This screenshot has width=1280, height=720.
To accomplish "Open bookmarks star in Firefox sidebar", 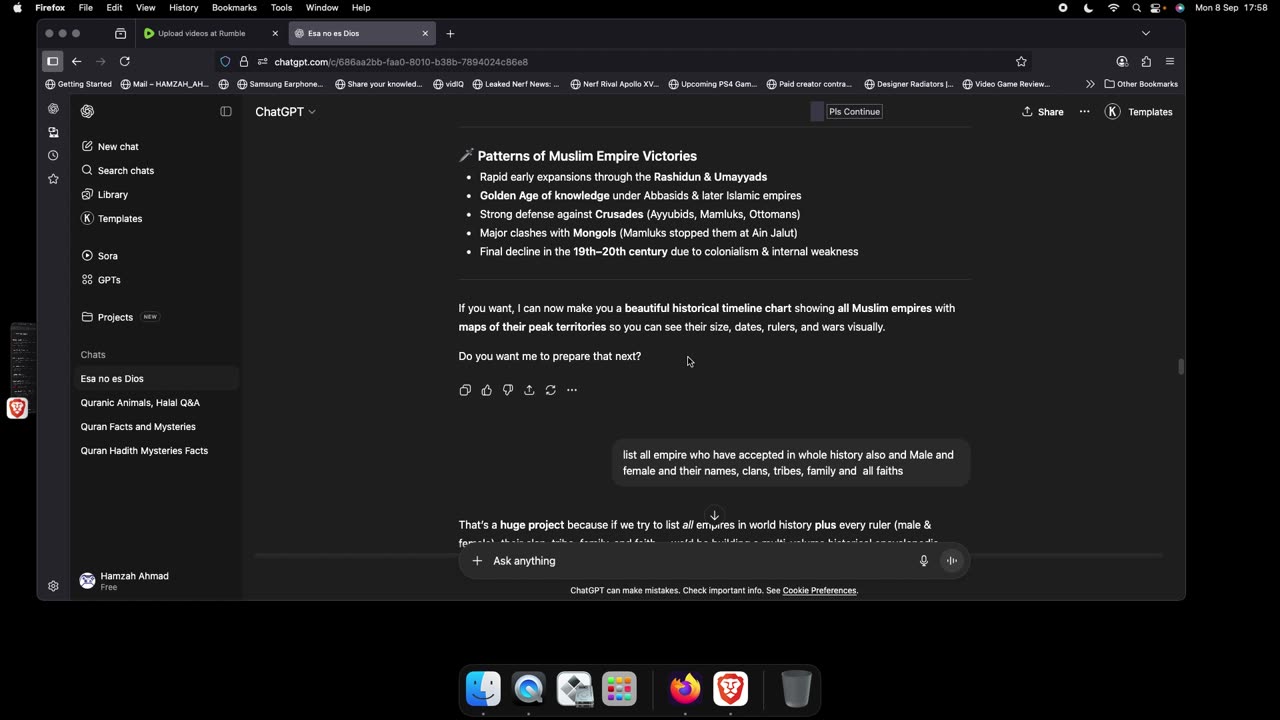I will coord(53,179).
